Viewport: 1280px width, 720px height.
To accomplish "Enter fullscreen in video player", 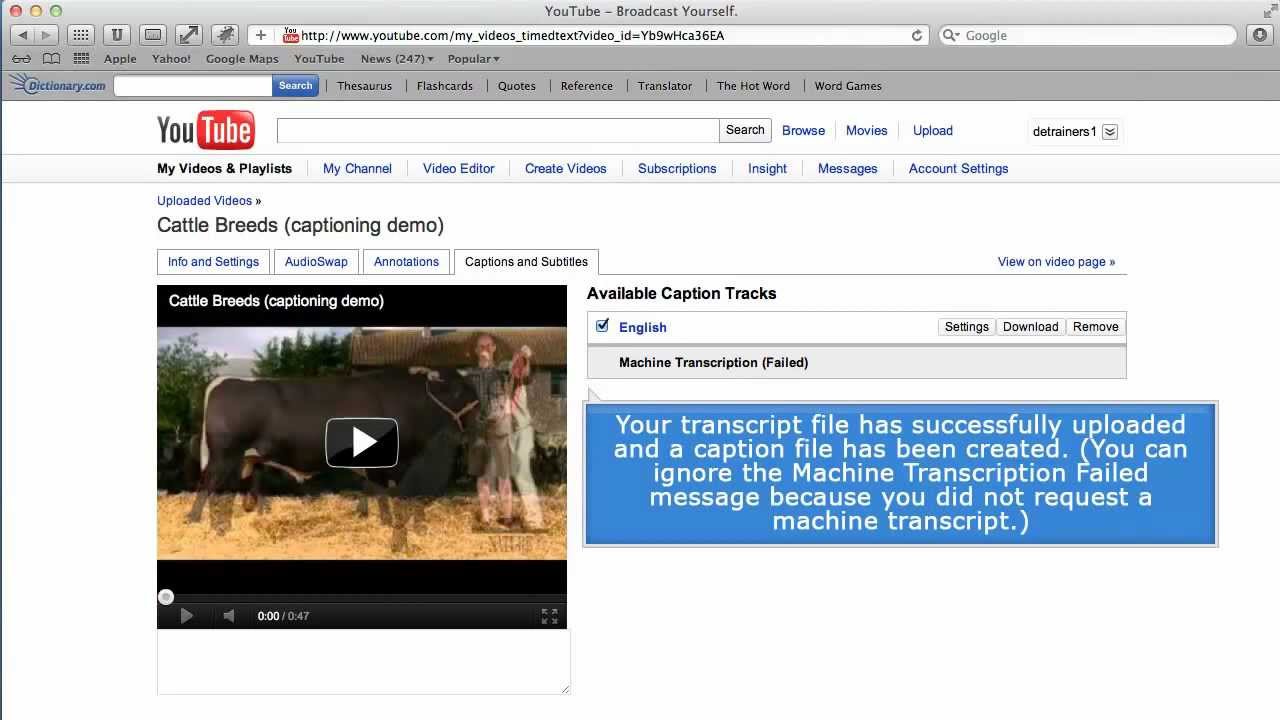I will pyautogui.click(x=549, y=616).
